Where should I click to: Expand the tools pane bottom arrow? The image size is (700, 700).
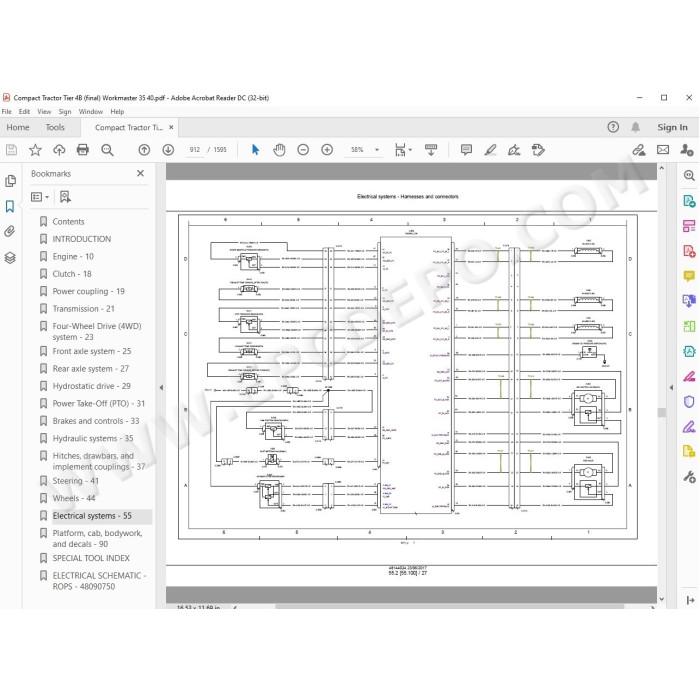click(x=690, y=600)
